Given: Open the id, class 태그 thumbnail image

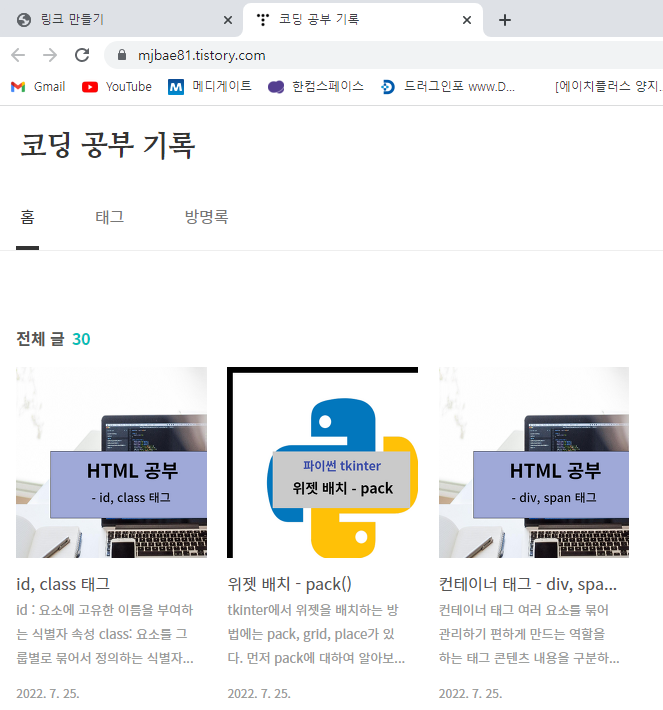Looking at the screenshot, I should [x=111, y=462].
